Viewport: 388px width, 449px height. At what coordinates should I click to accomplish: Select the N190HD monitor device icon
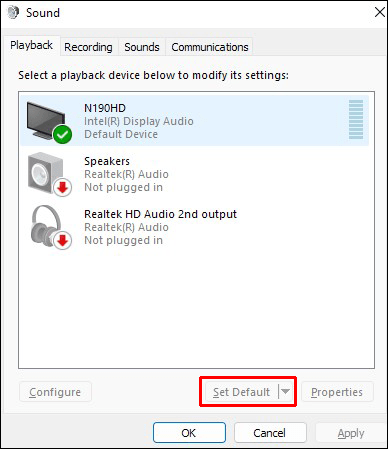coord(46,121)
